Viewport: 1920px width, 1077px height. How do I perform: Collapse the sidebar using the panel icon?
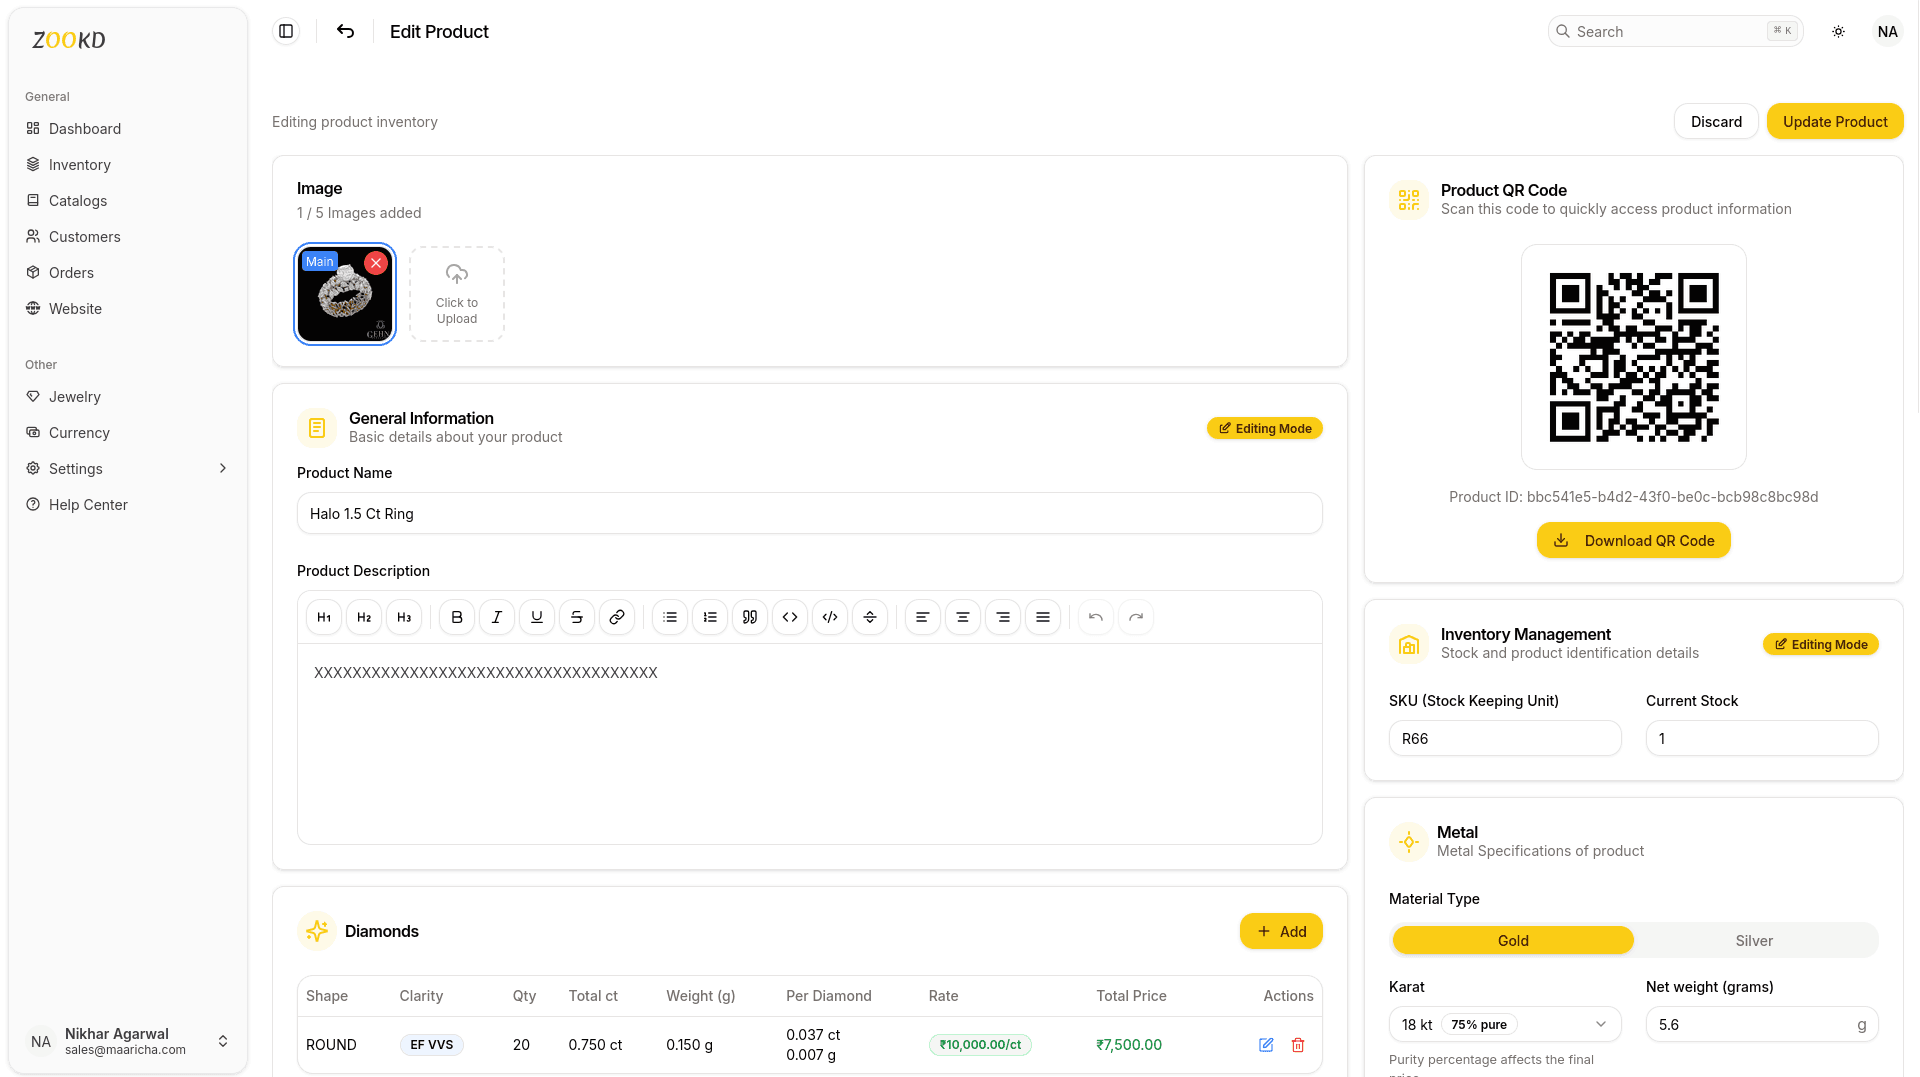[285, 31]
